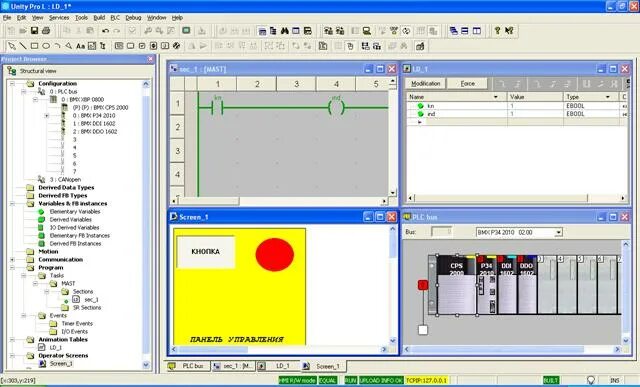
Task: Open the Debug menu
Action: [x=133, y=18]
